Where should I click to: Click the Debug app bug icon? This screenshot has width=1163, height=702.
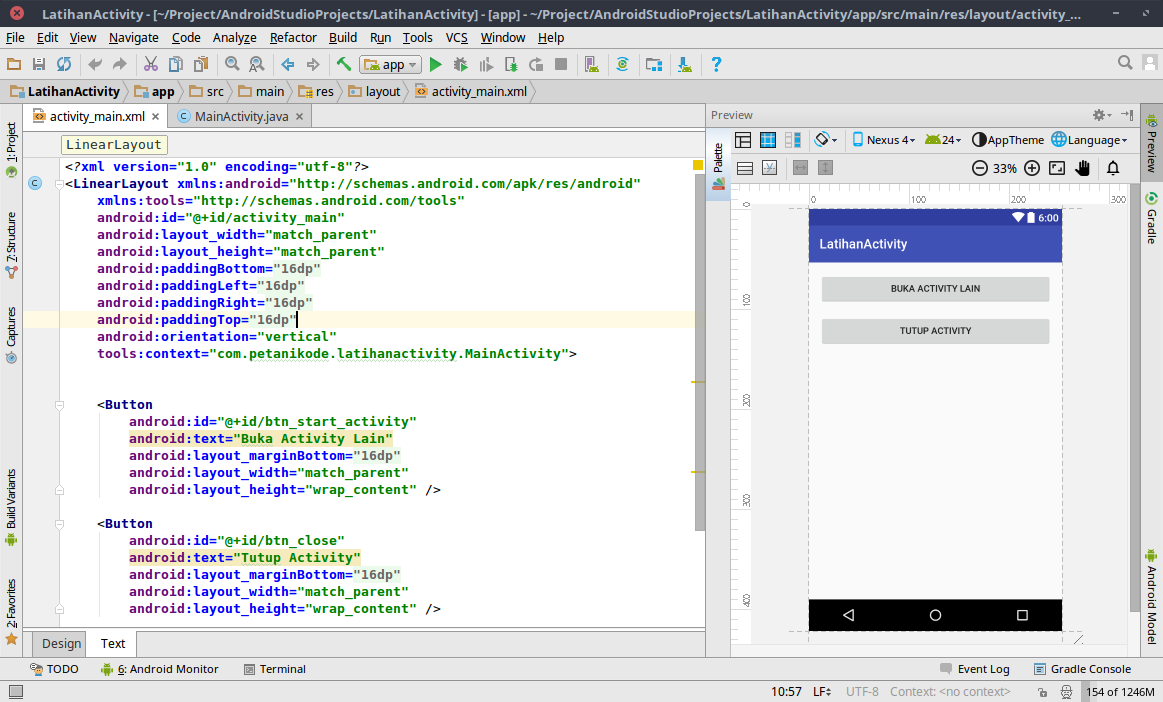[461, 64]
